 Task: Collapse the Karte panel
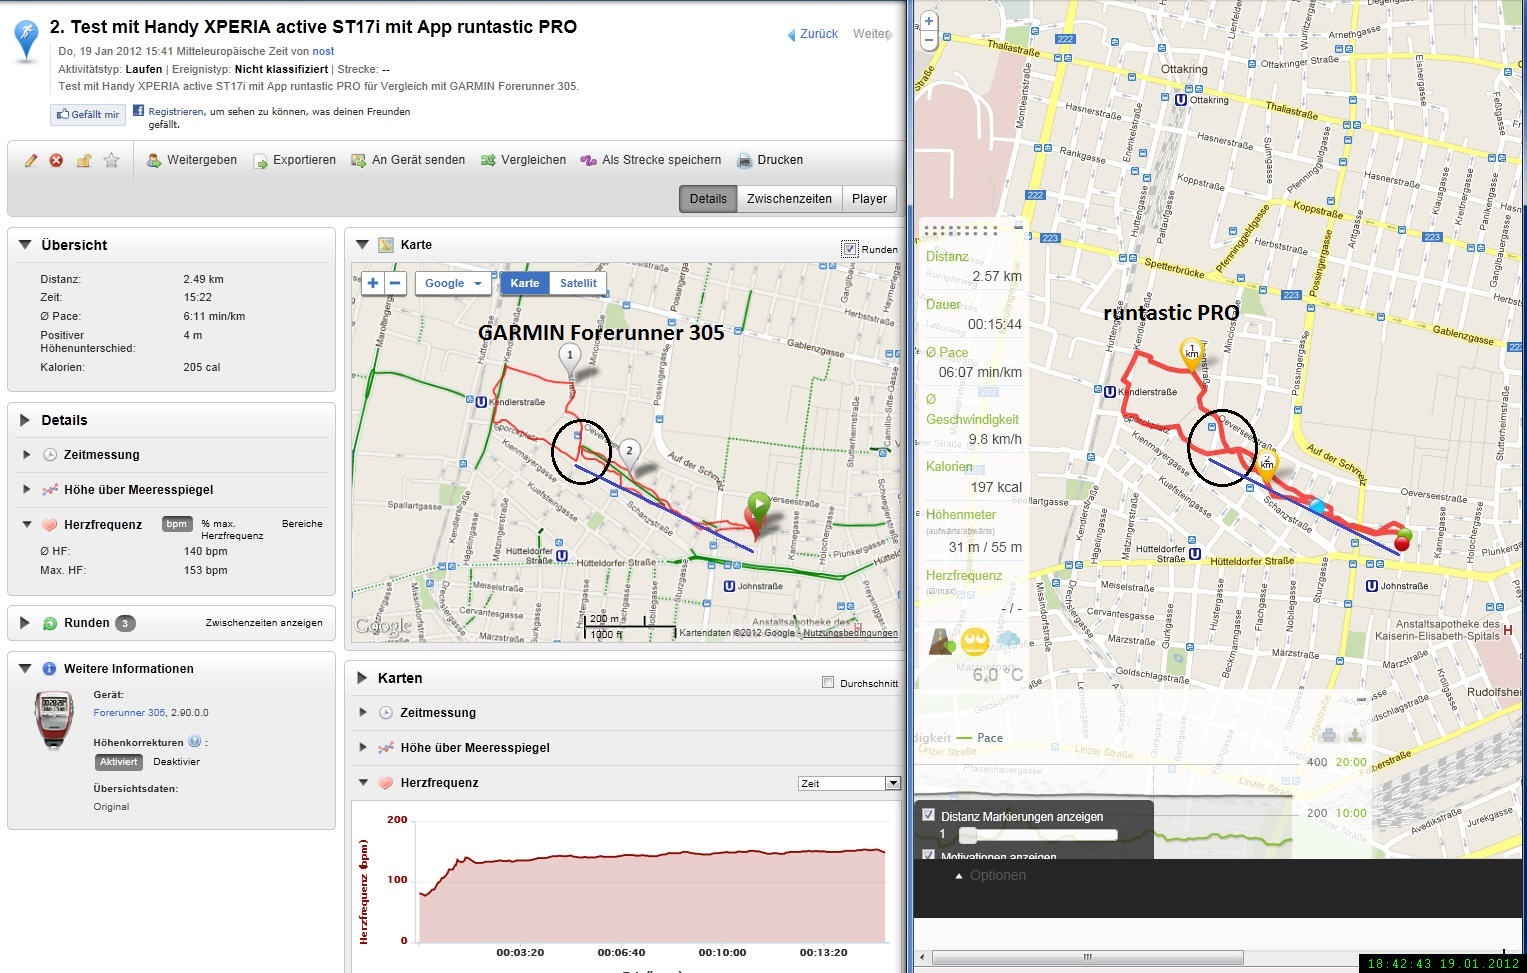(363, 245)
